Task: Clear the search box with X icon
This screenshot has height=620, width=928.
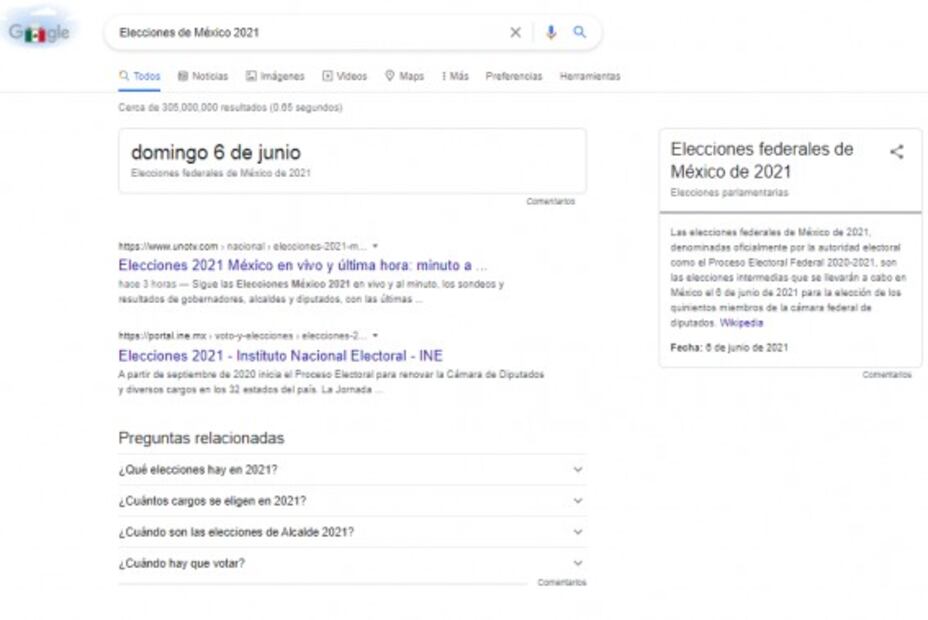Action: (515, 33)
